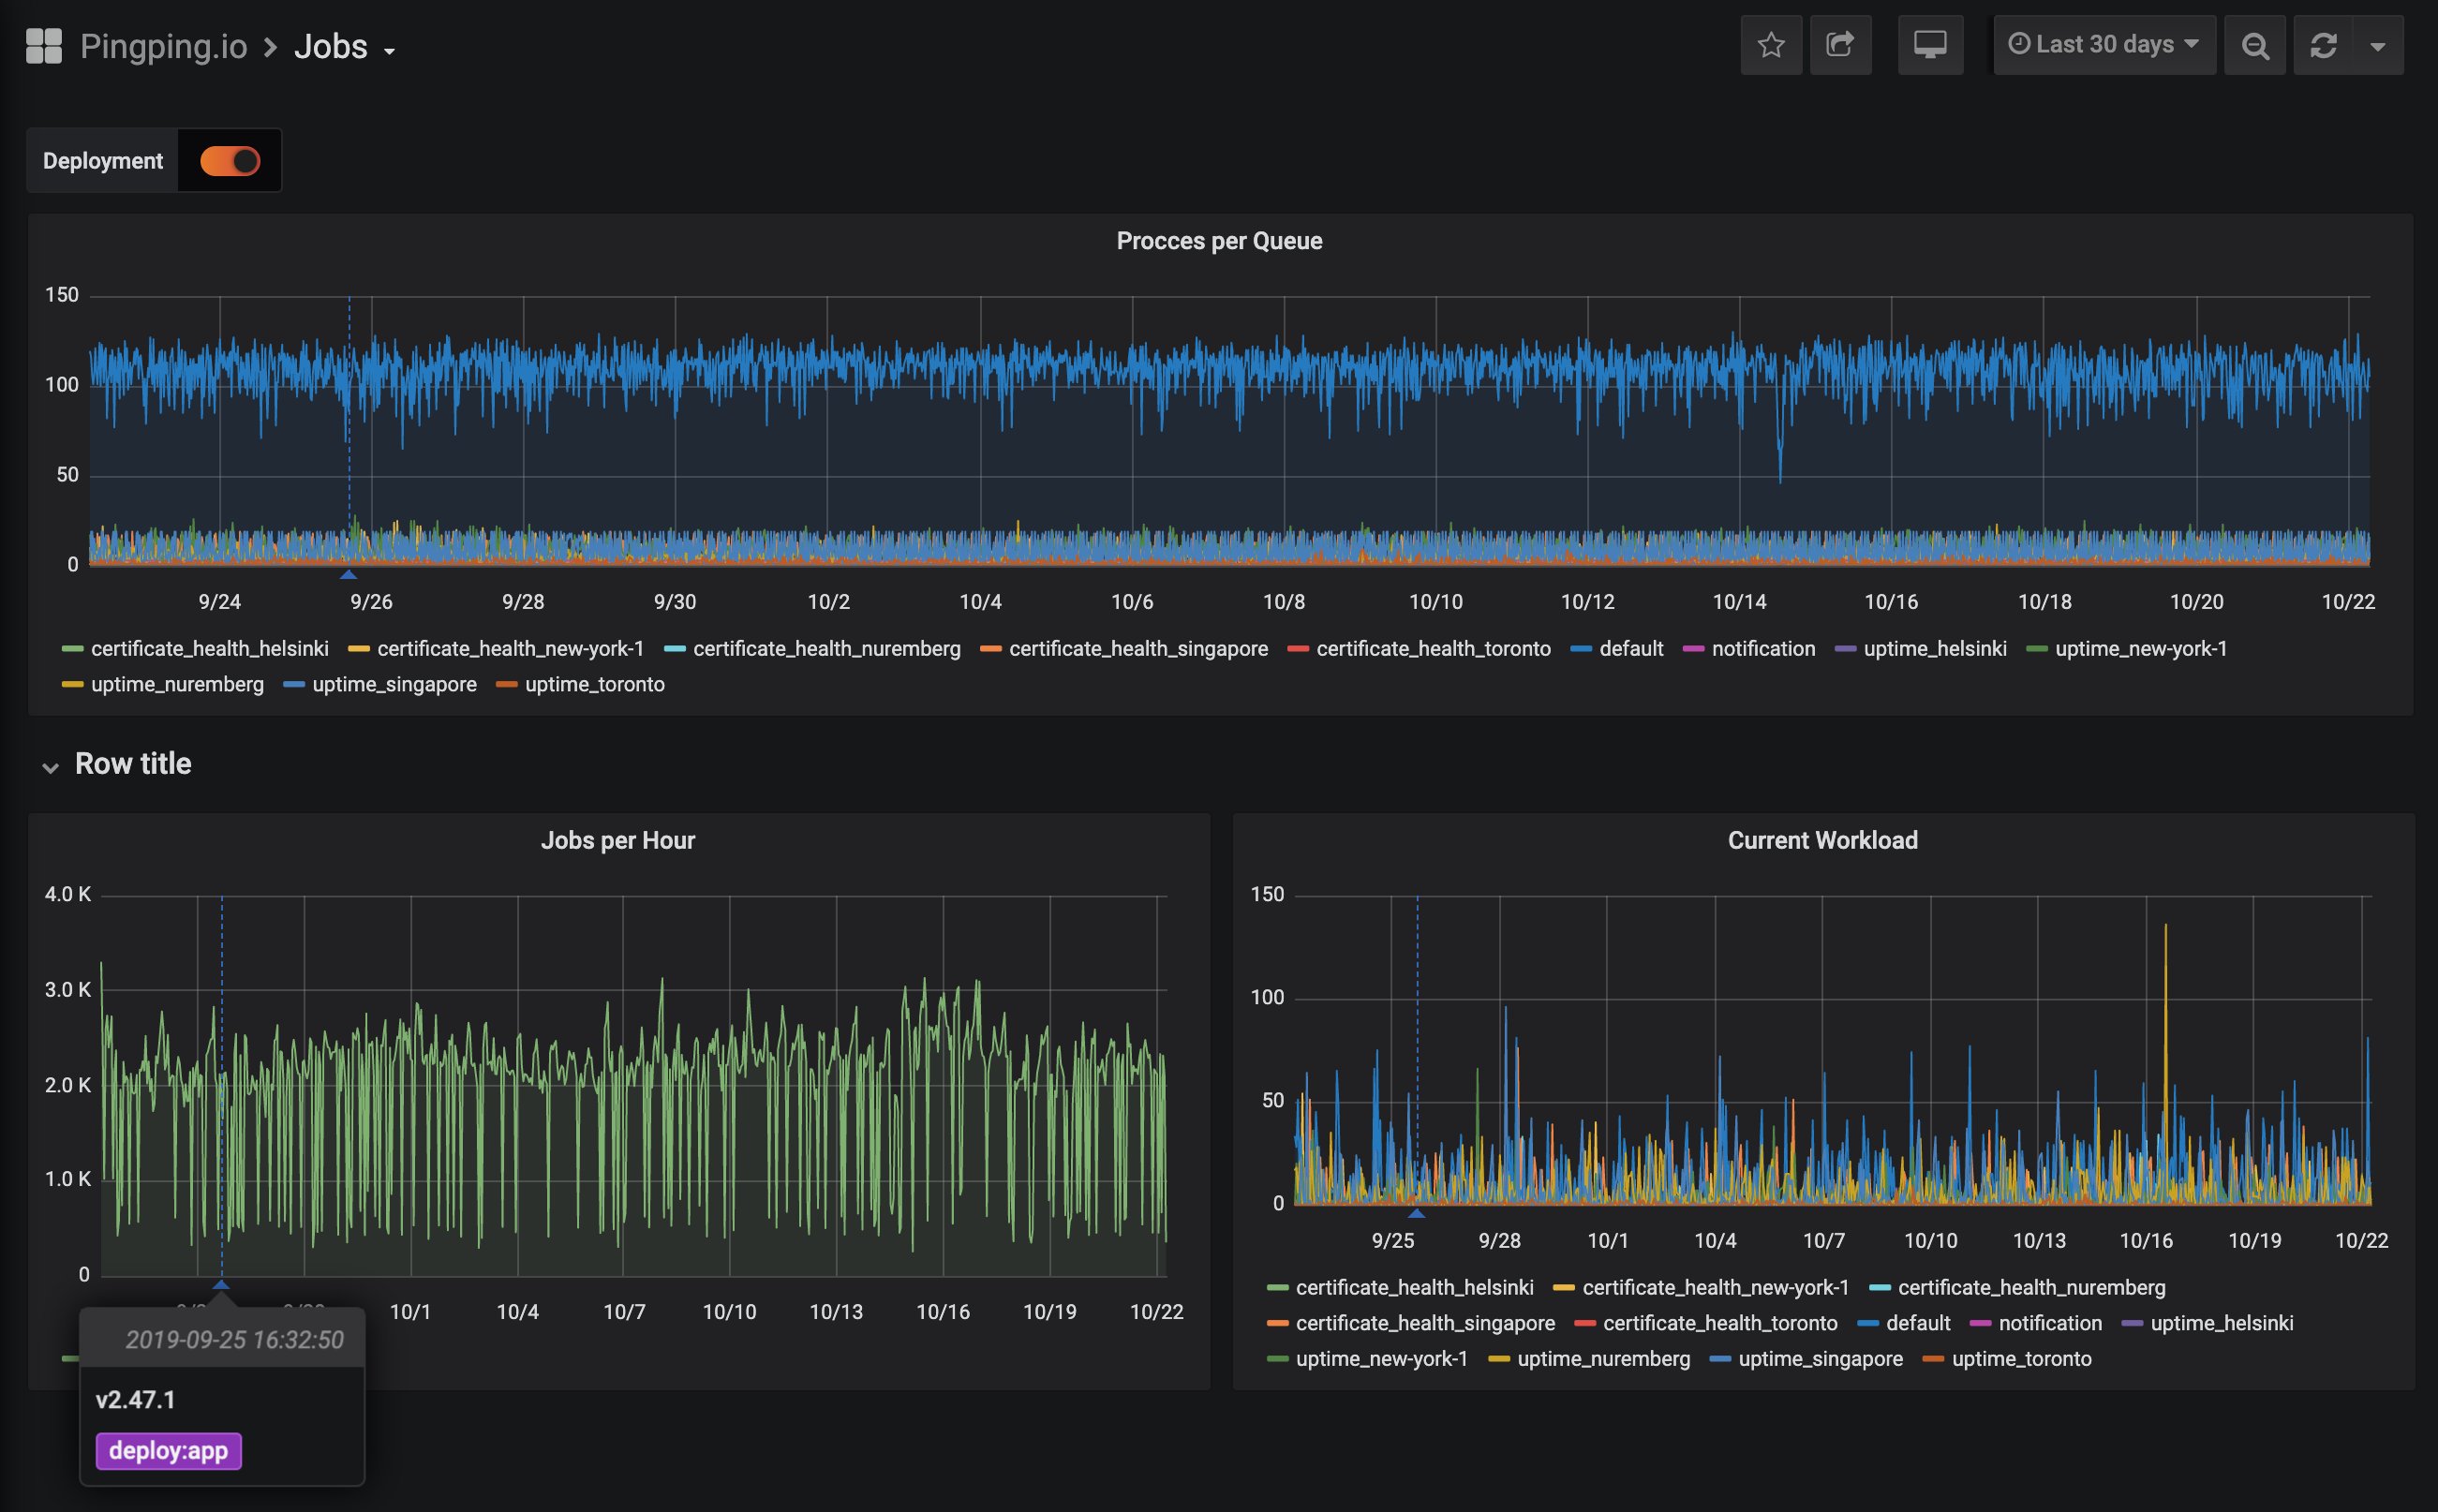The width and height of the screenshot is (2438, 1512).
Task: Click the uptime_toronto color swatch in top legend
Action: coord(506,685)
